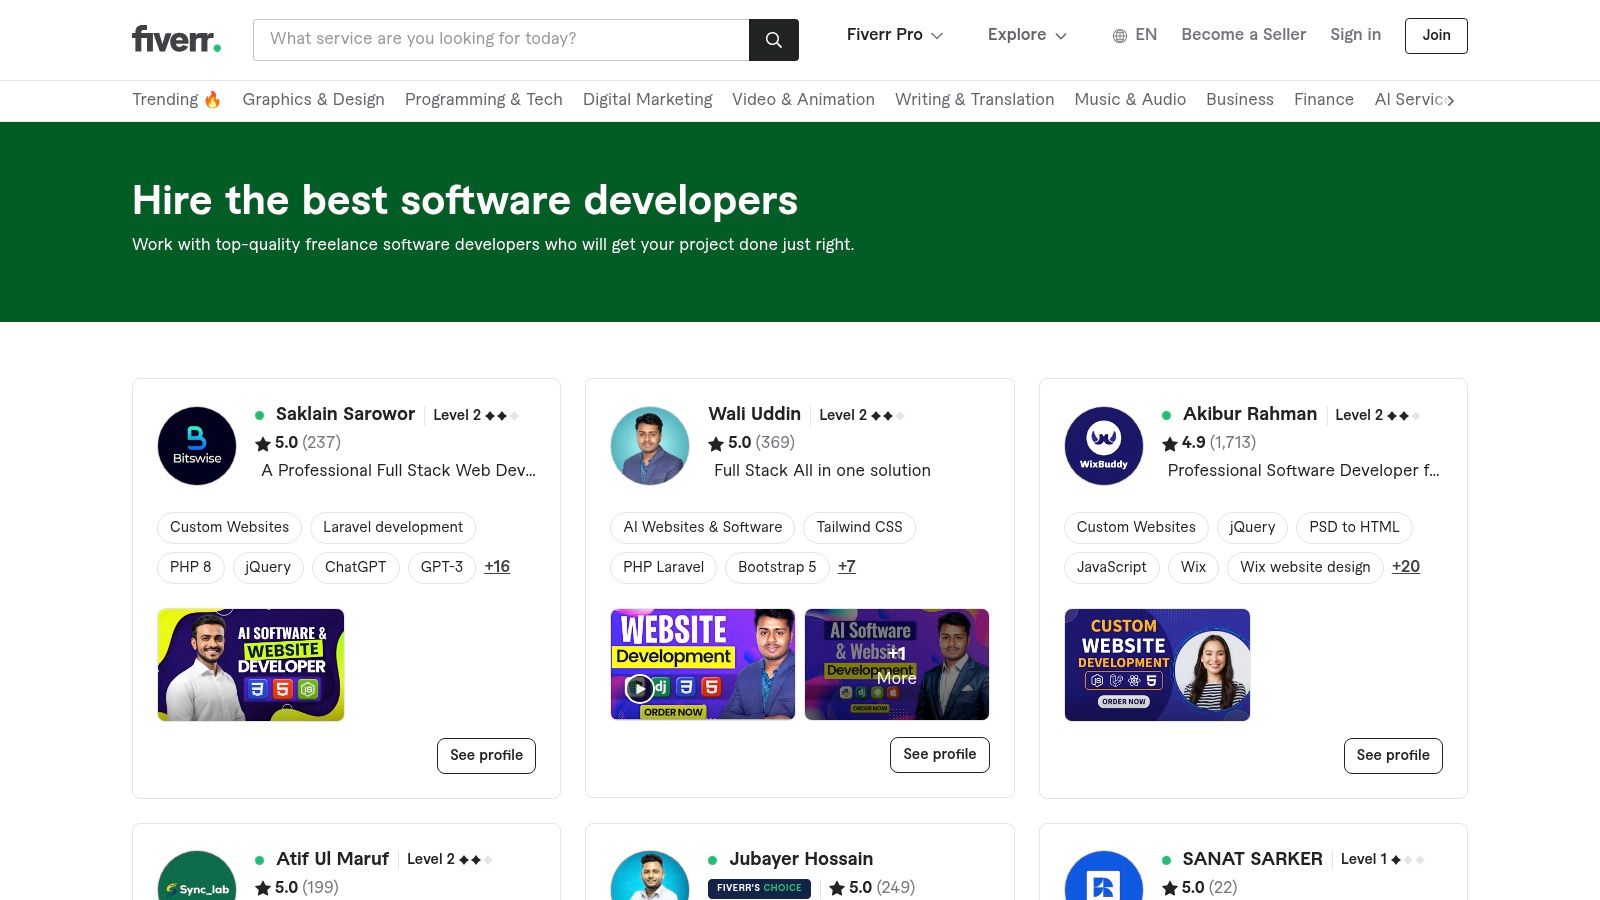
Task: Click the service search input field
Action: [x=500, y=39]
